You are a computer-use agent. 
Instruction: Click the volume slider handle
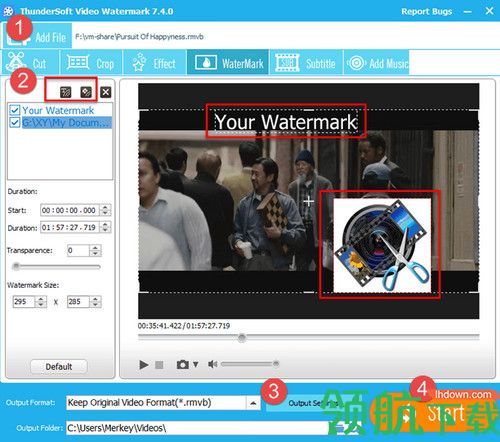276,364
